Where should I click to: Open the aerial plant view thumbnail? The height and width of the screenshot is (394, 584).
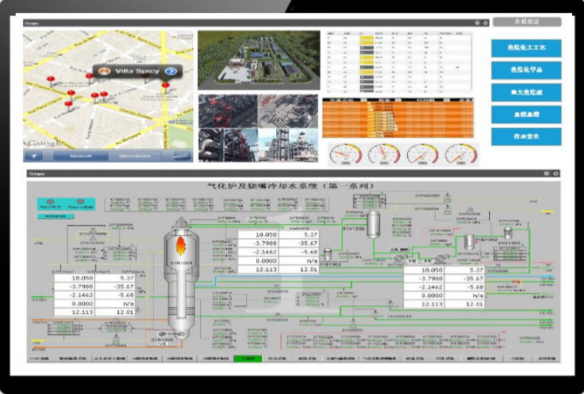[x=259, y=60]
